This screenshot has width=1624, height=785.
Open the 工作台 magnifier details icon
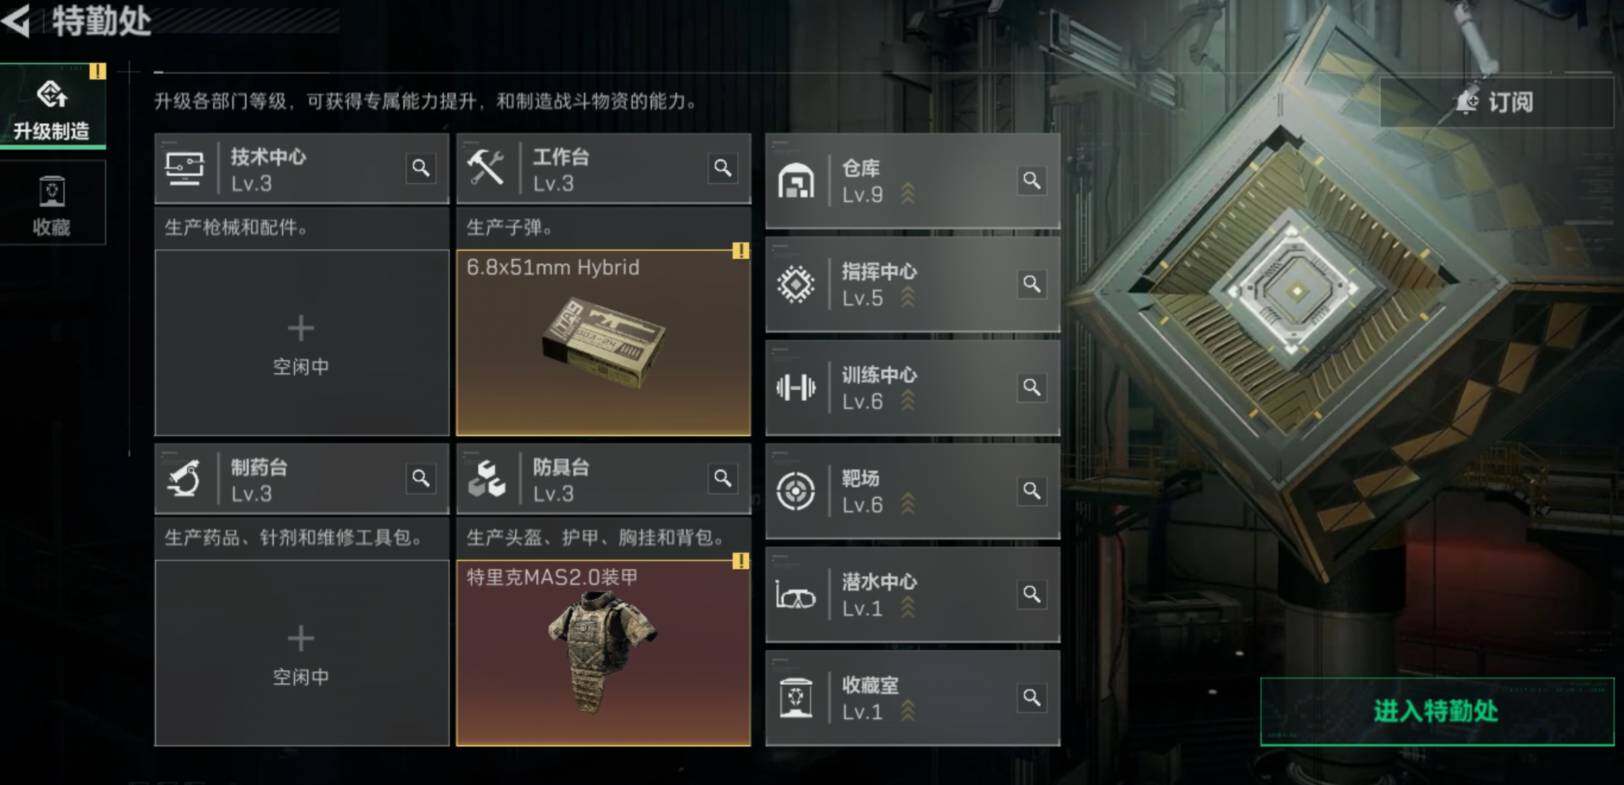point(723,168)
